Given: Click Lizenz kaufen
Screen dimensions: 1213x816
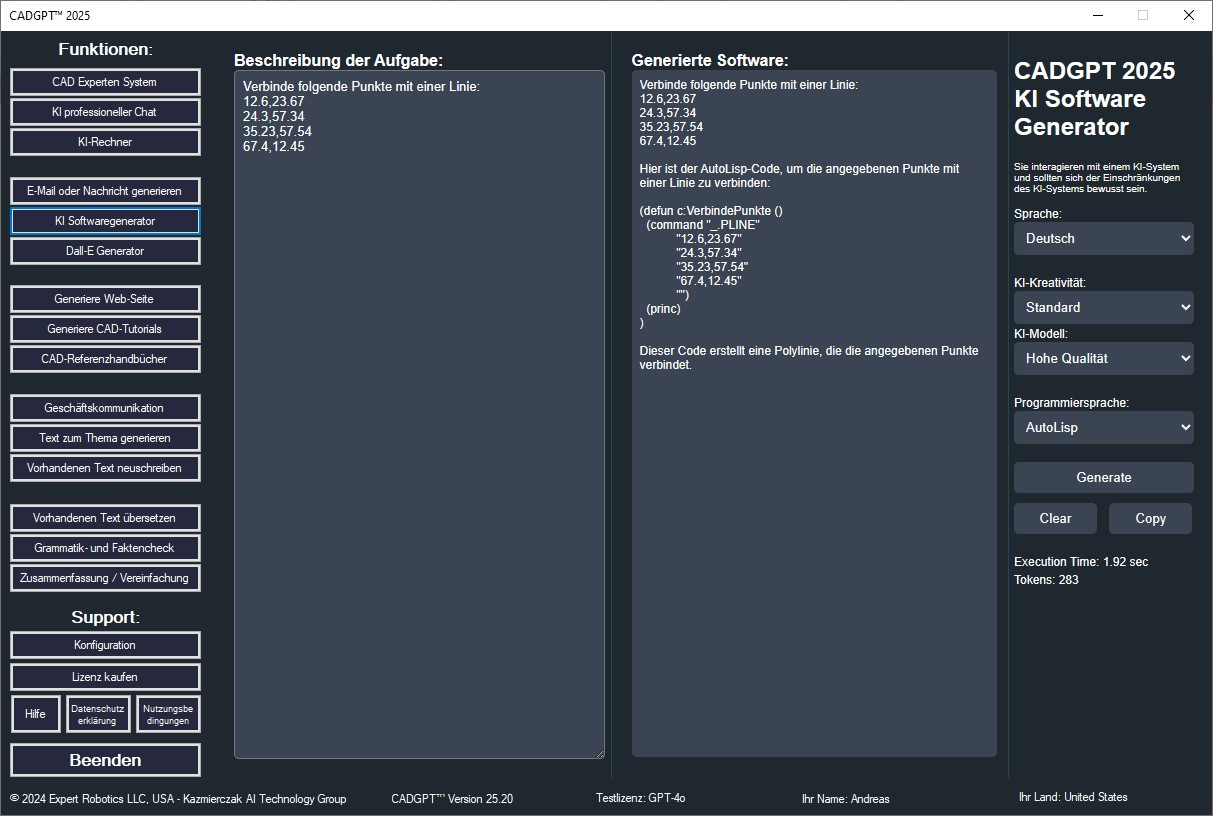Looking at the screenshot, I should tap(105, 677).
